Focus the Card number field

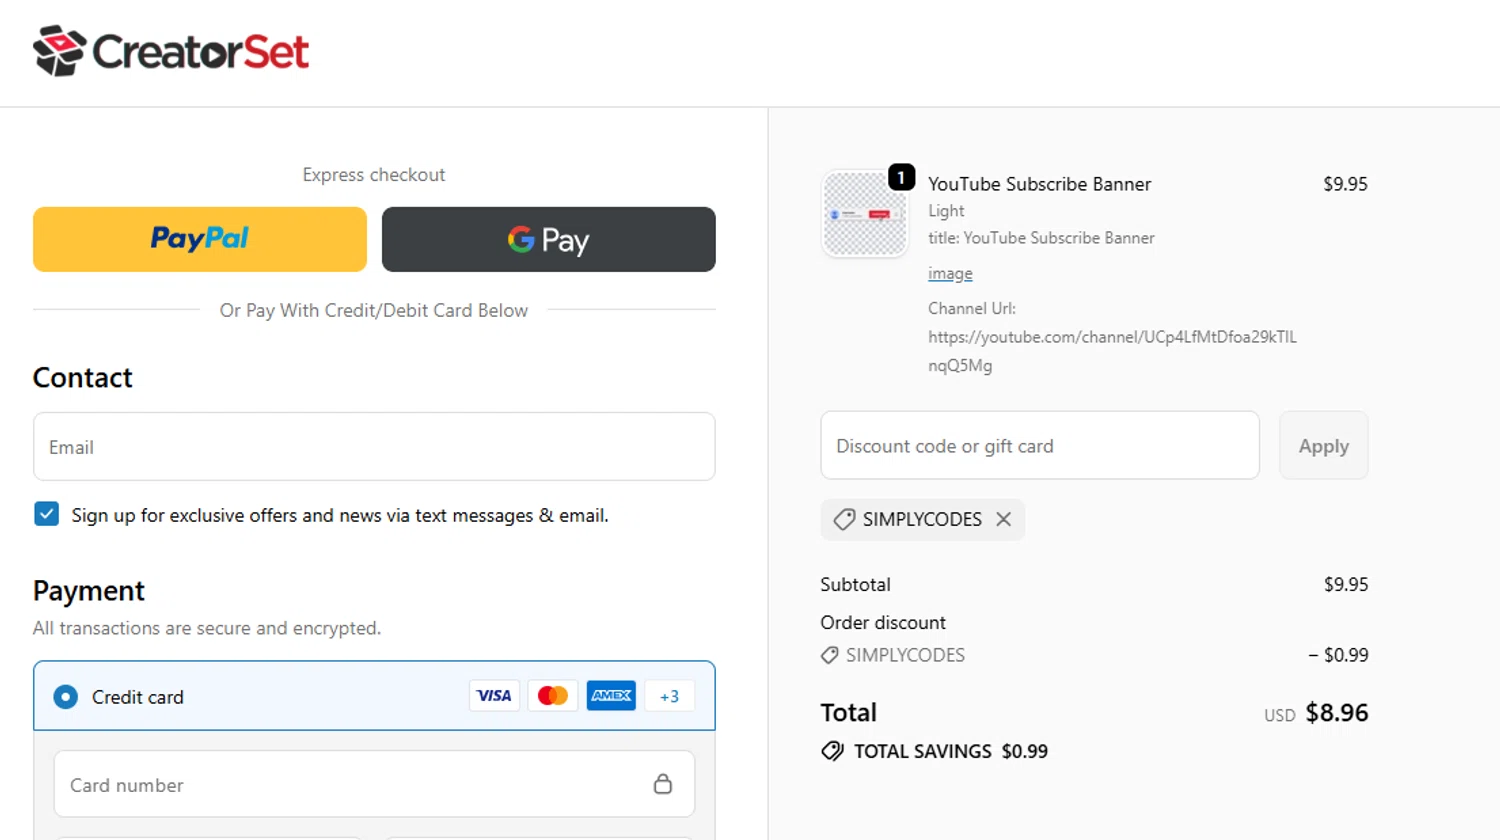coord(374,784)
